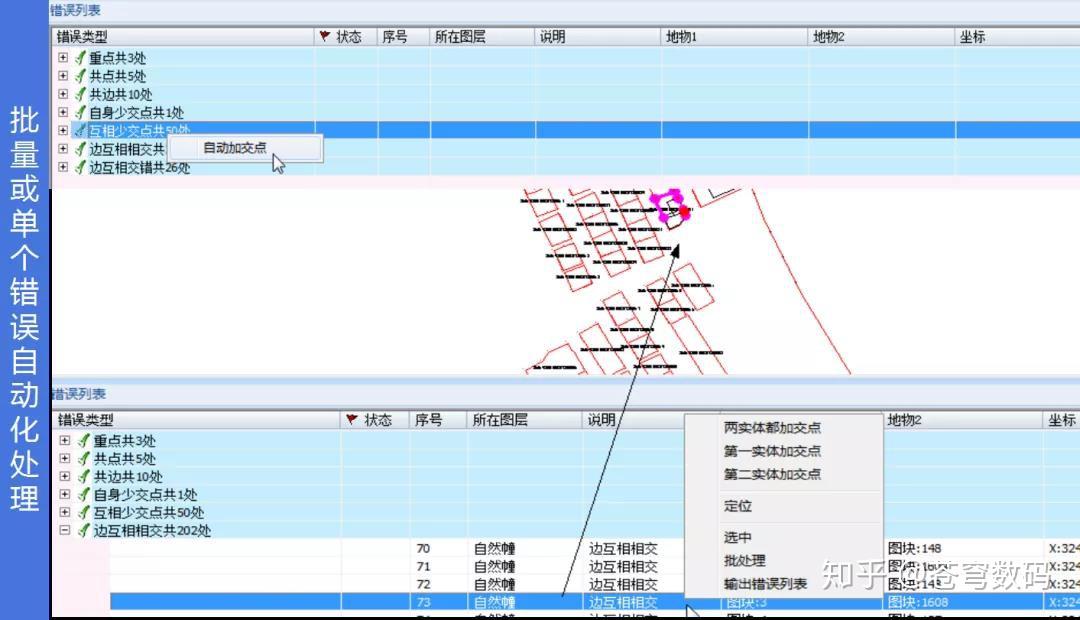Click red pin icon in lower 状态 header

[x=352, y=419]
